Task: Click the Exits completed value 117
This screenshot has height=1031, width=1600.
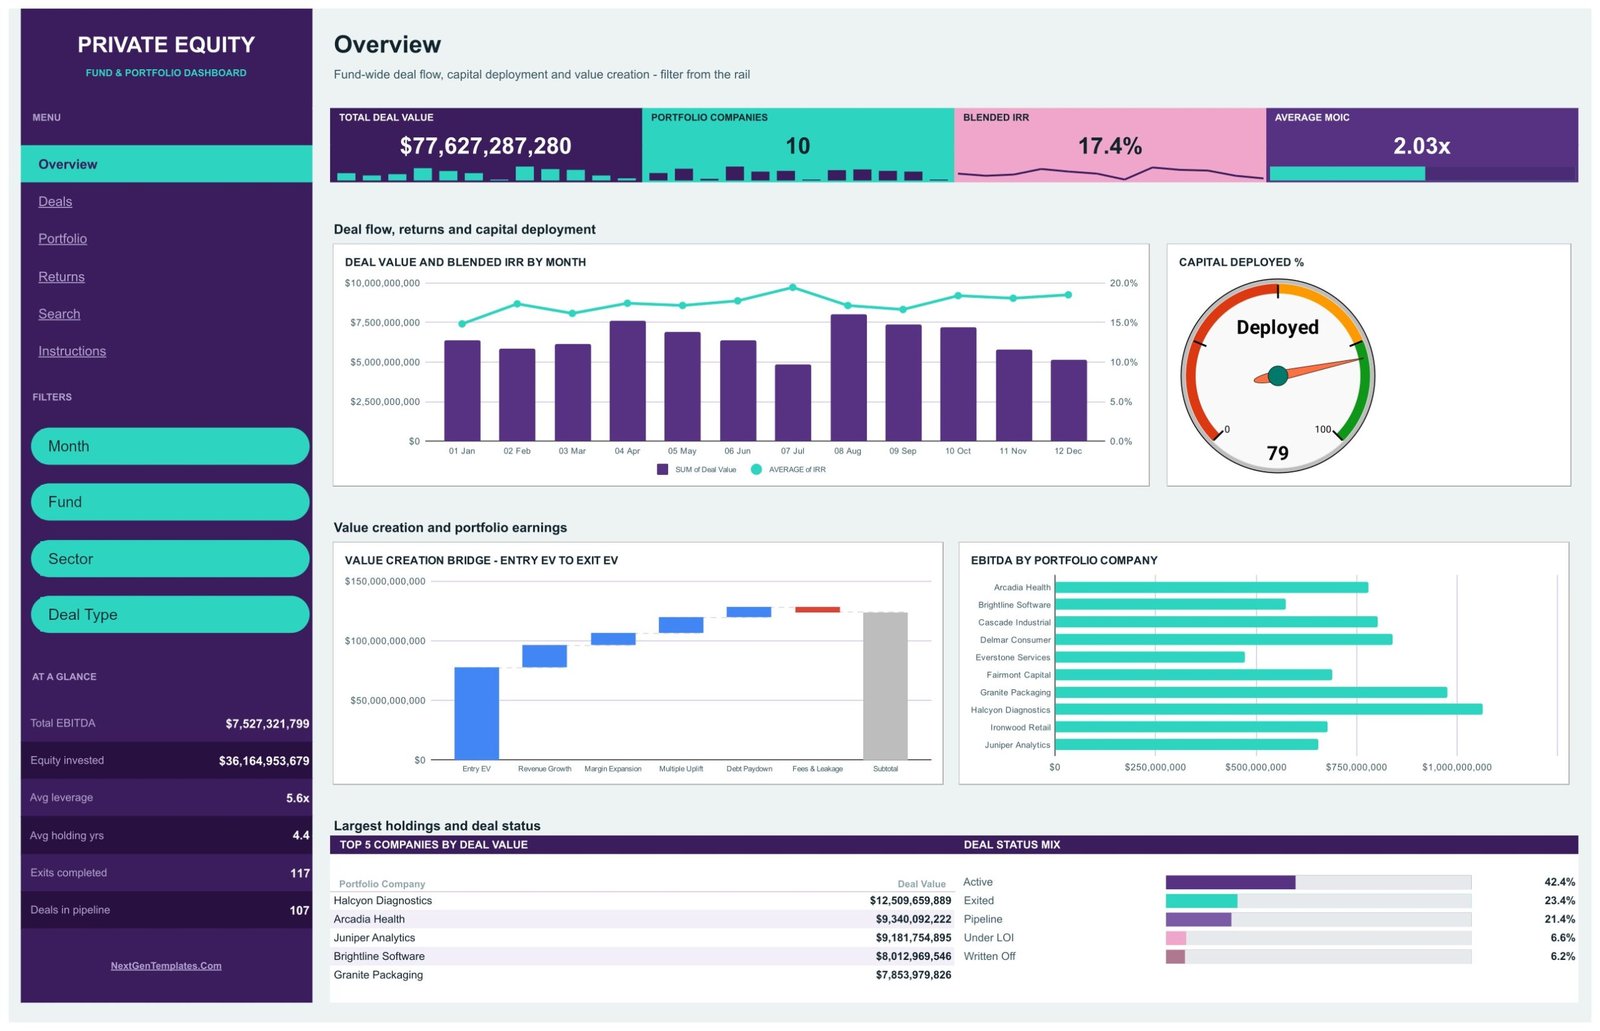Action: pos(300,873)
